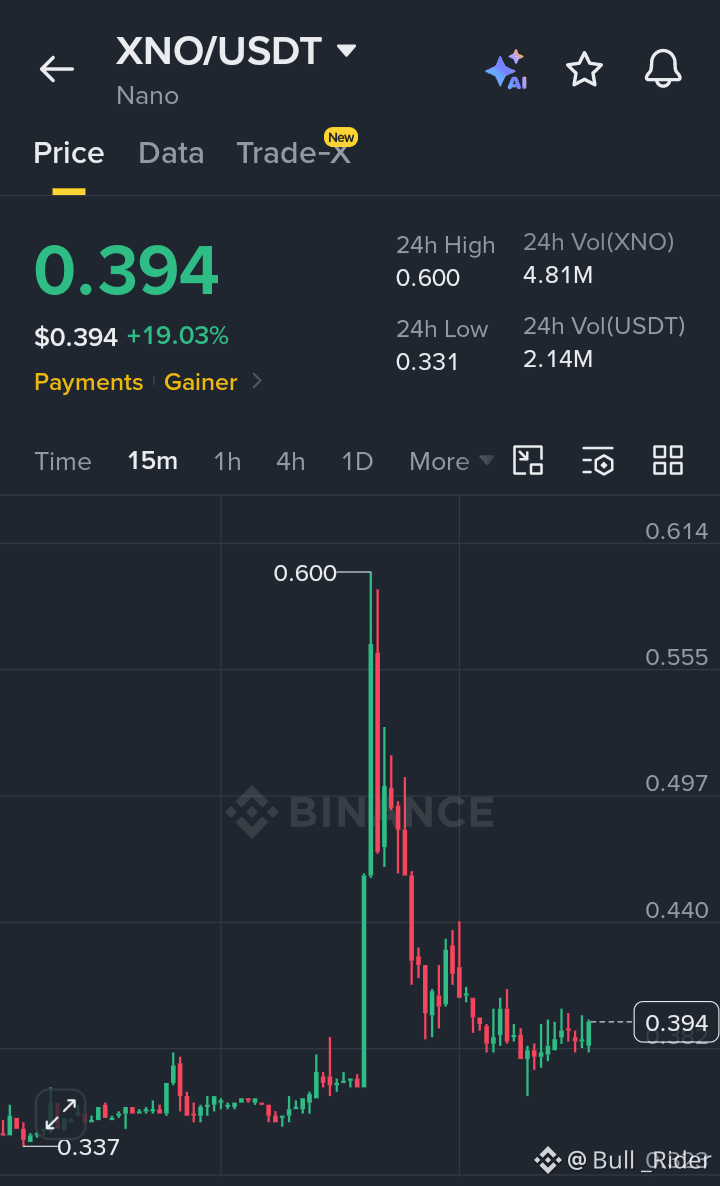Expand chart to fullscreen with arrows icon
This screenshot has width=720, height=1186.
point(61,1114)
